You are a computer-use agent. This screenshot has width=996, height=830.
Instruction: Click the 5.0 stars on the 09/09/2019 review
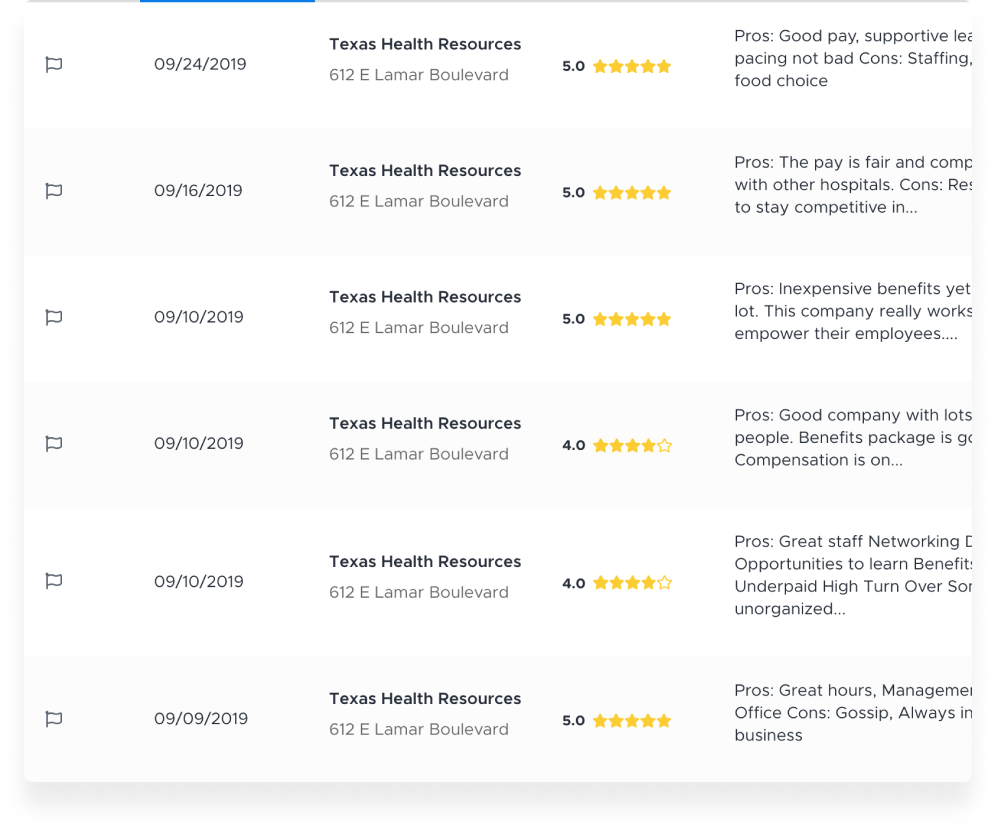[x=632, y=721]
